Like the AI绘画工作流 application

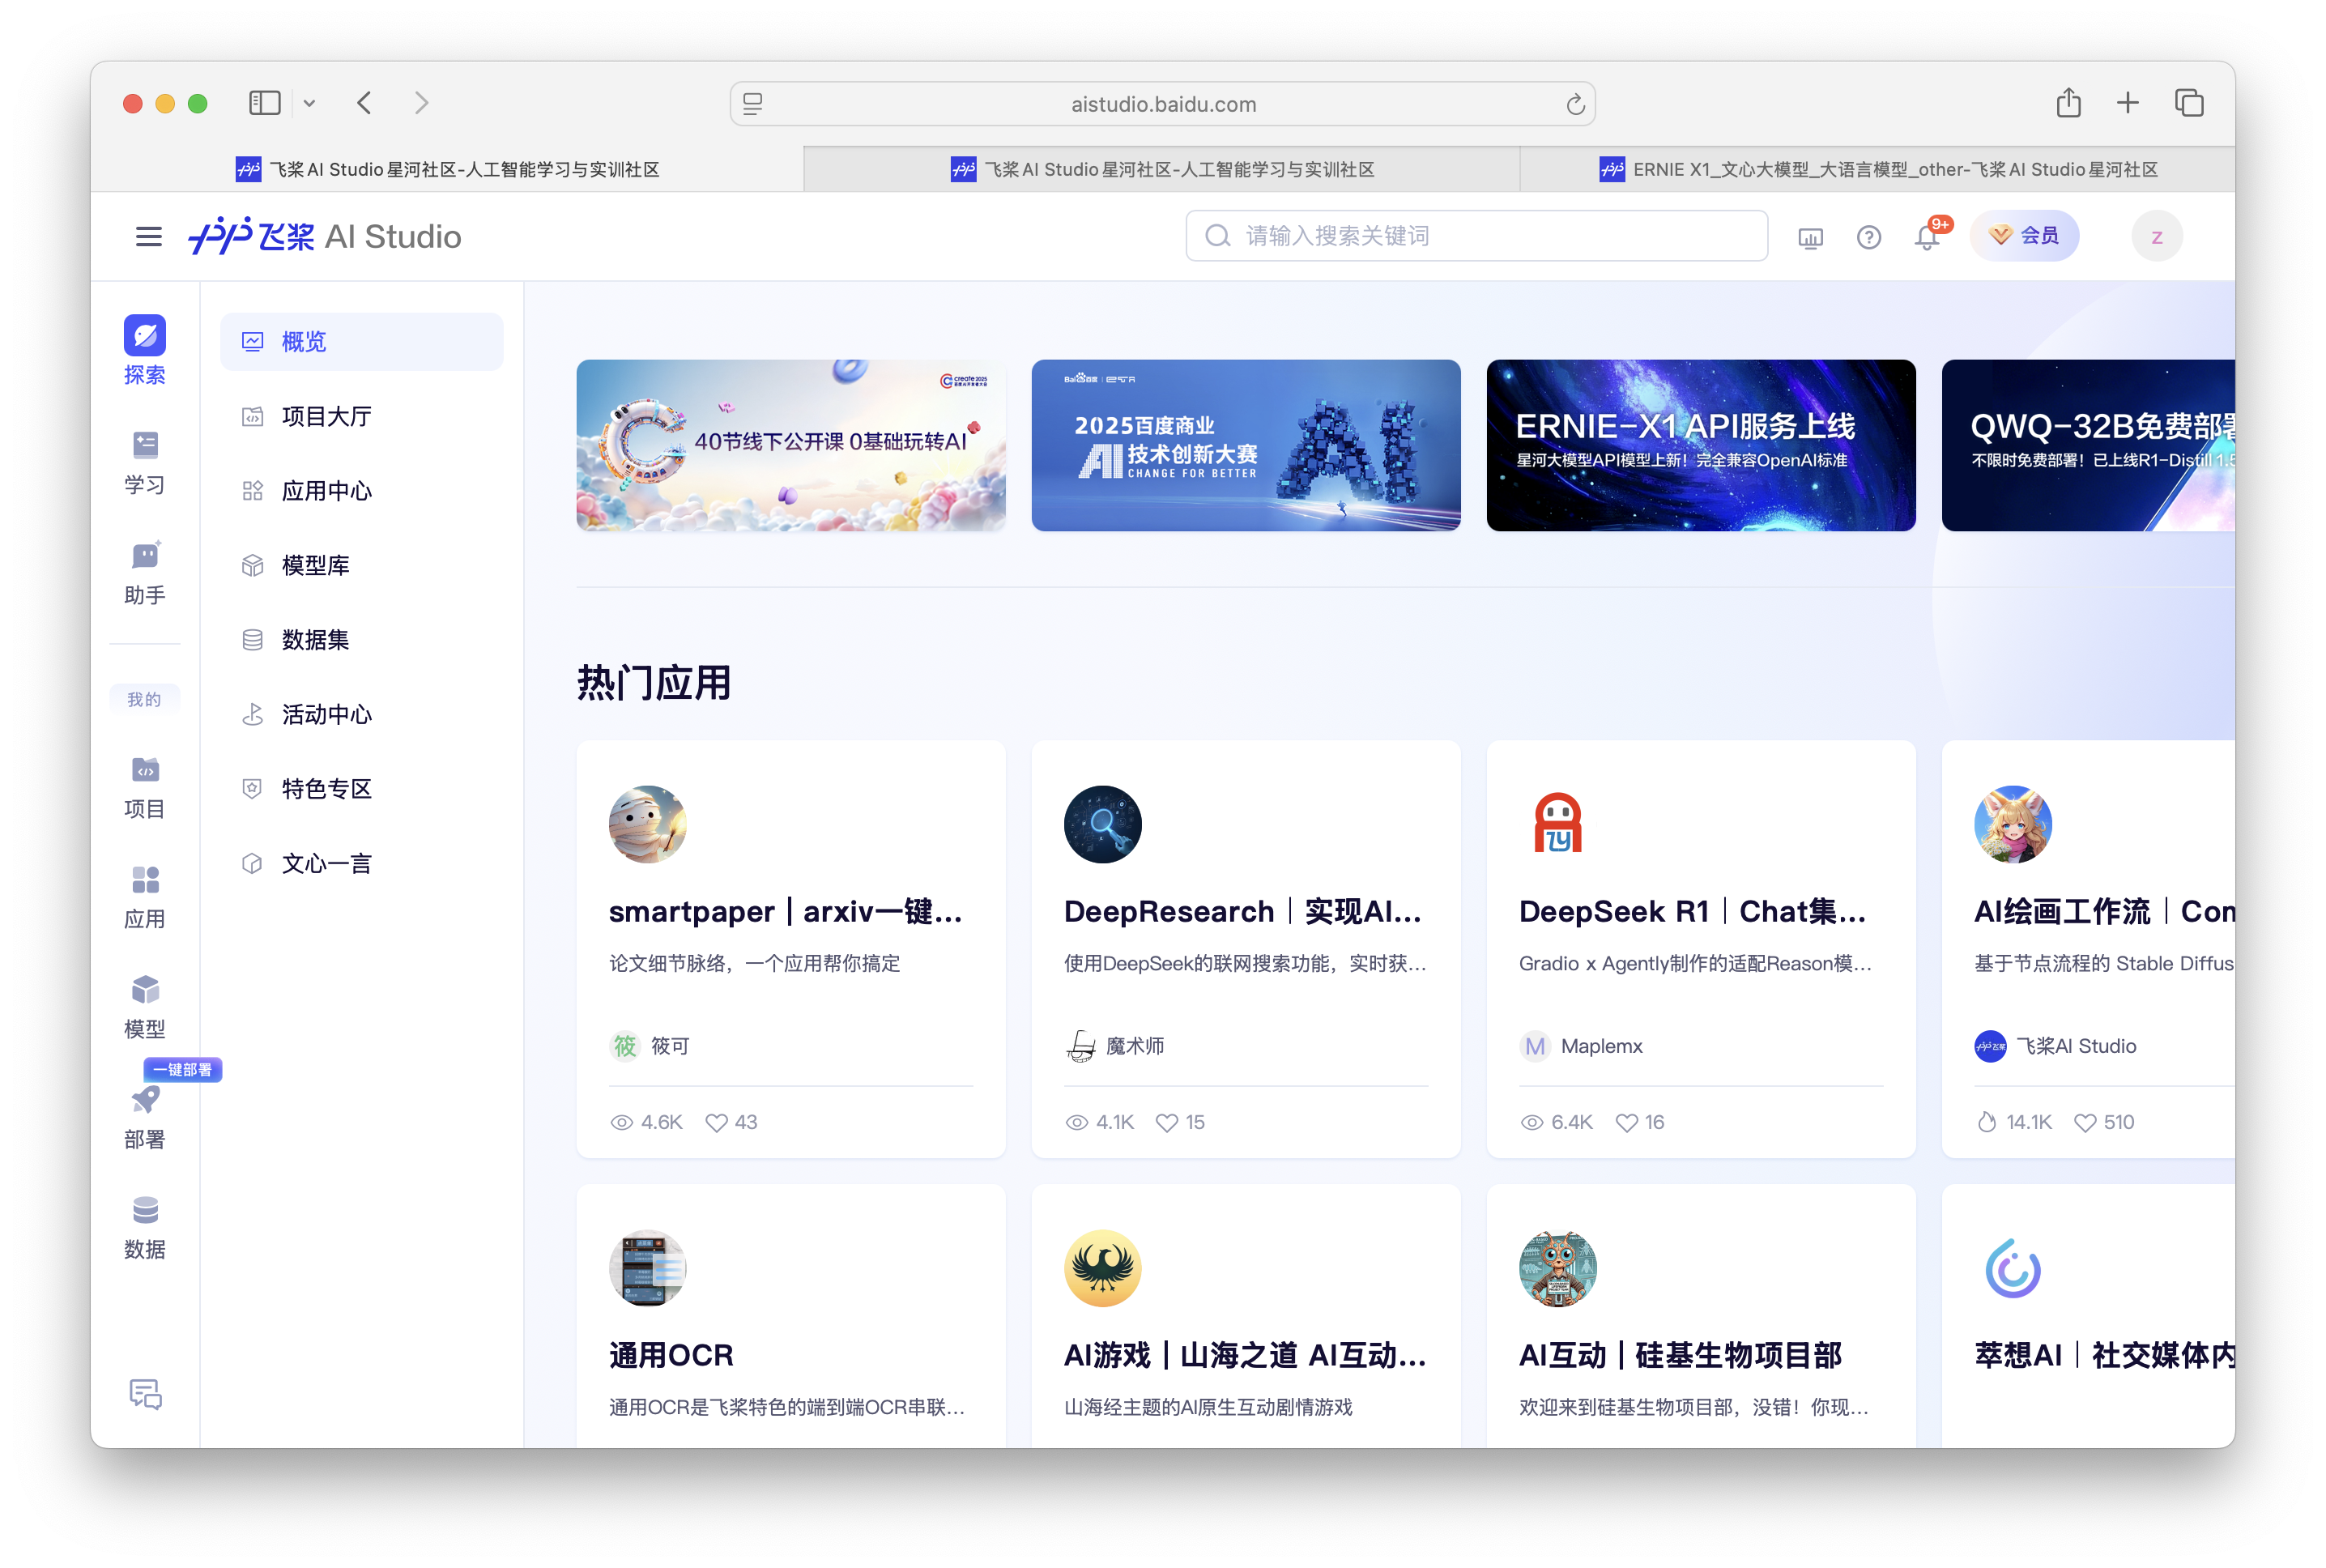click(x=2086, y=1122)
